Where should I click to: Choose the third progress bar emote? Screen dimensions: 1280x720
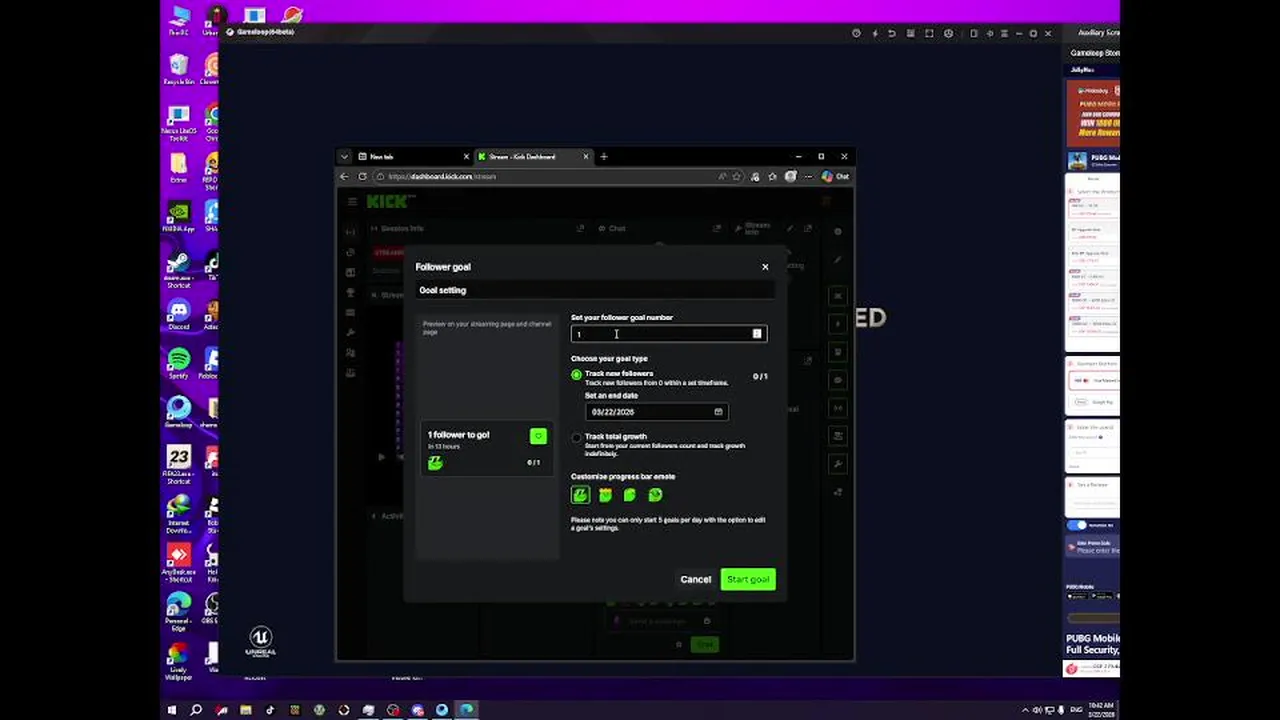[x=630, y=495]
